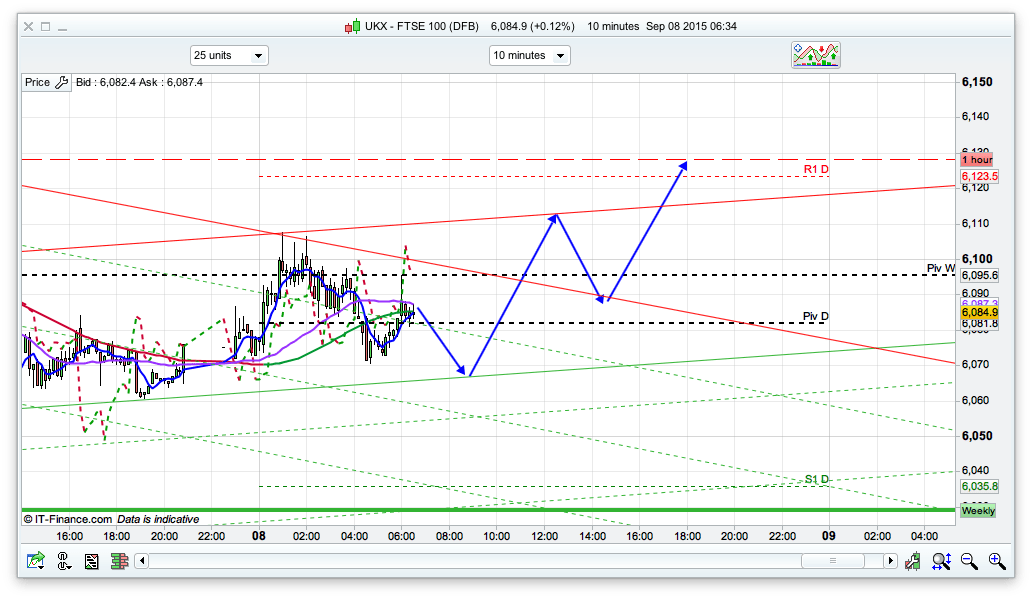This screenshot has width=1032, height=599.
Task: Click the icon left of the zoom magnifiers
Action: (x=913, y=561)
